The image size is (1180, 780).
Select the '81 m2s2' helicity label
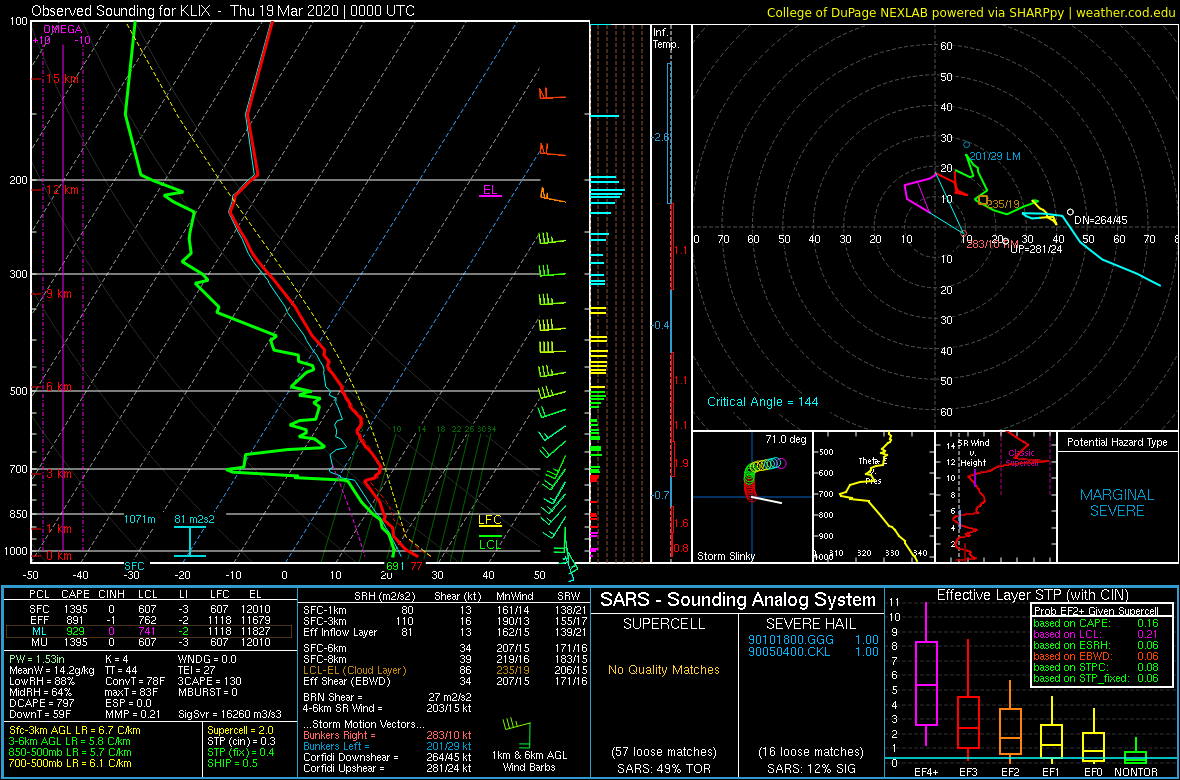tap(196, 519)
